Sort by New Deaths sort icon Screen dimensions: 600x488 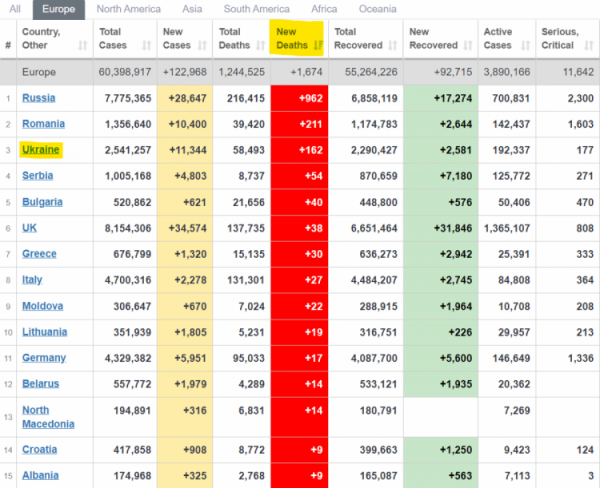tap(318, 46)
